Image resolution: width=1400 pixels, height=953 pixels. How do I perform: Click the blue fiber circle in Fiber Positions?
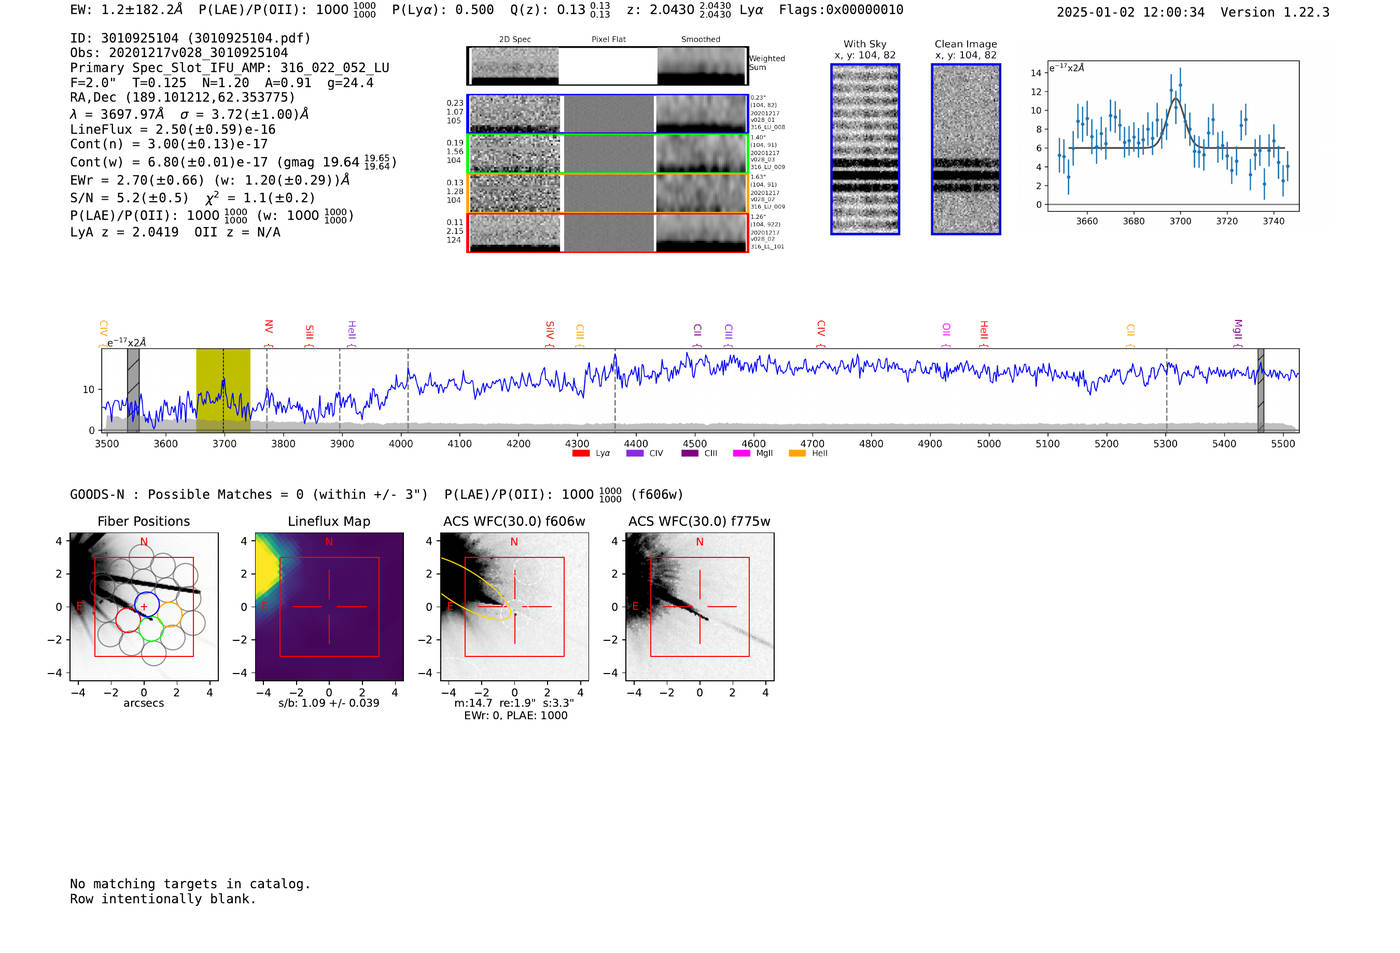pos(147,604)
